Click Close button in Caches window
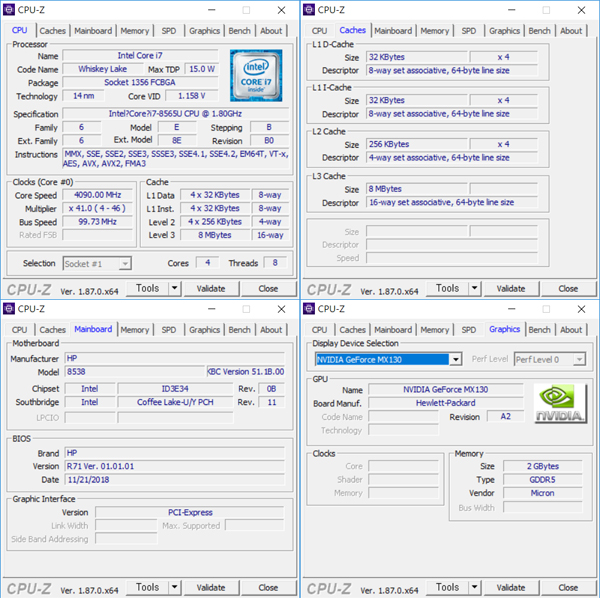This screenshot has height=598, width=600. [568, 289]
